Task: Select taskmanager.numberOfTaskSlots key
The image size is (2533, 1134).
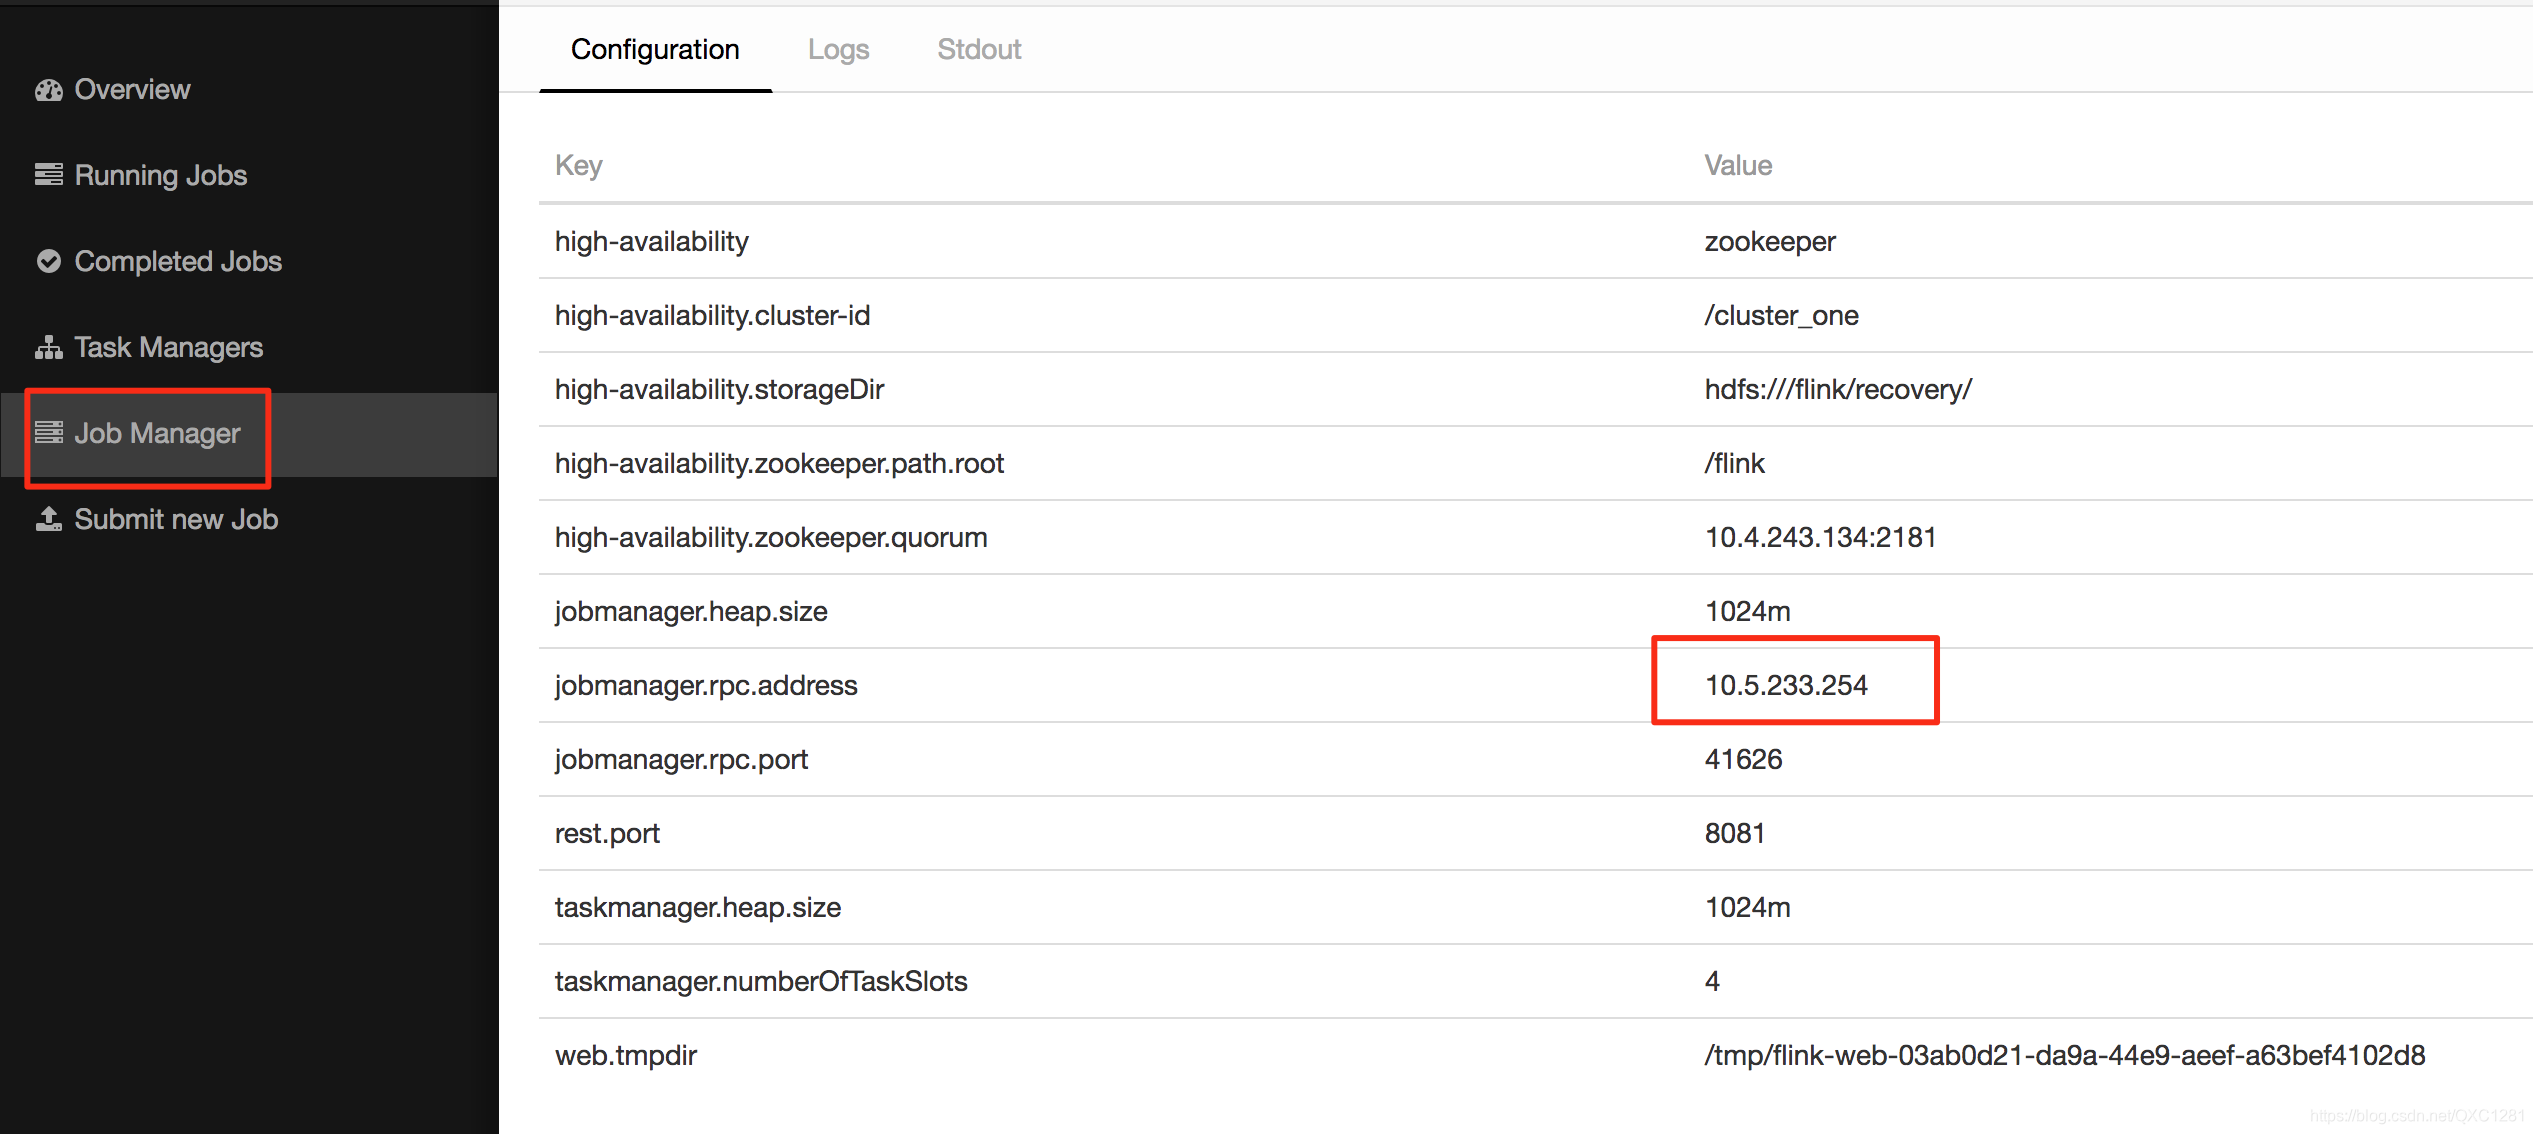Action: 761,982
